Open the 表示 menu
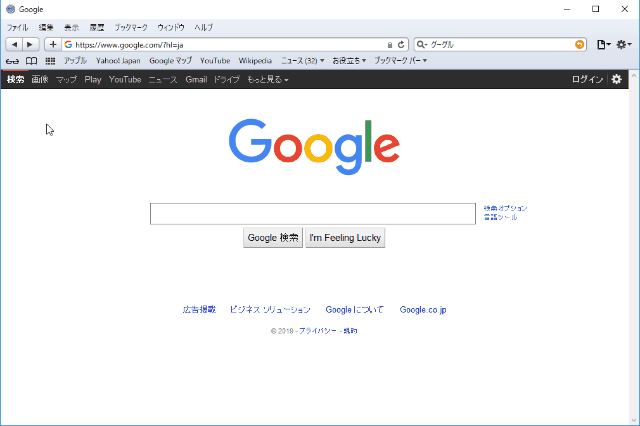The width and height of the screenshot is (640, 426). [71, 27]
